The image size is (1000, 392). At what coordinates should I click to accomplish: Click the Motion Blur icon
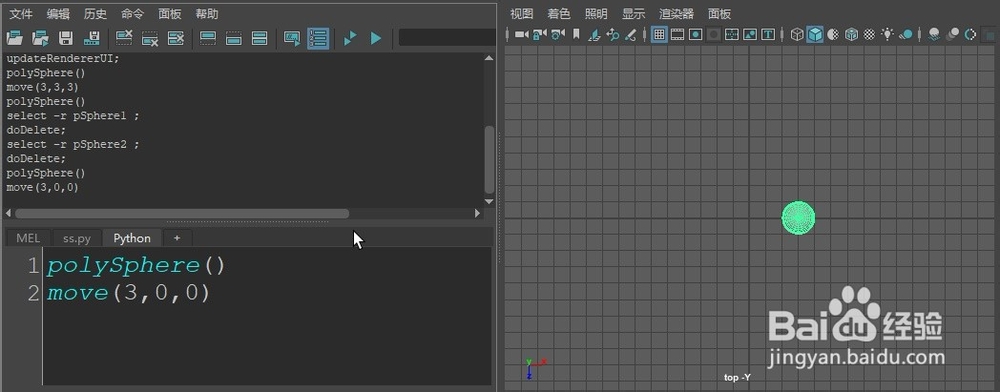[x=953, y=34]
